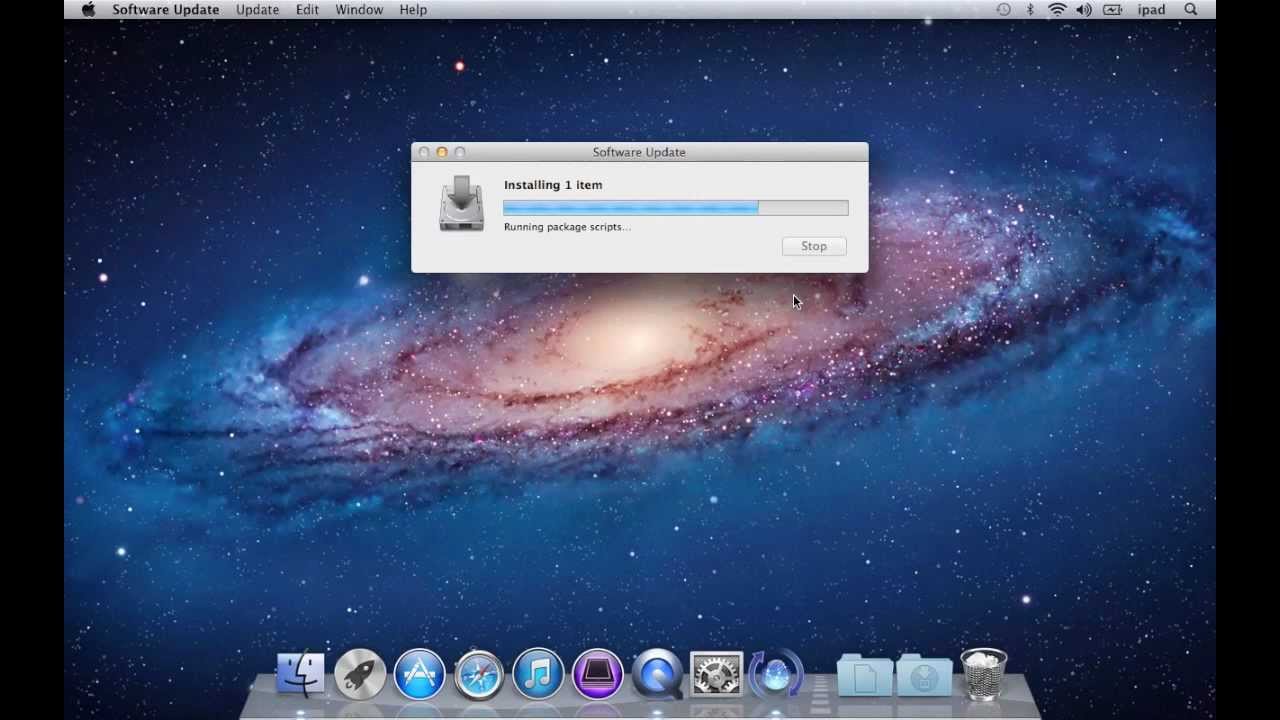Launch Safari from the Dock
1280x720 pixels.
(479, 674)
